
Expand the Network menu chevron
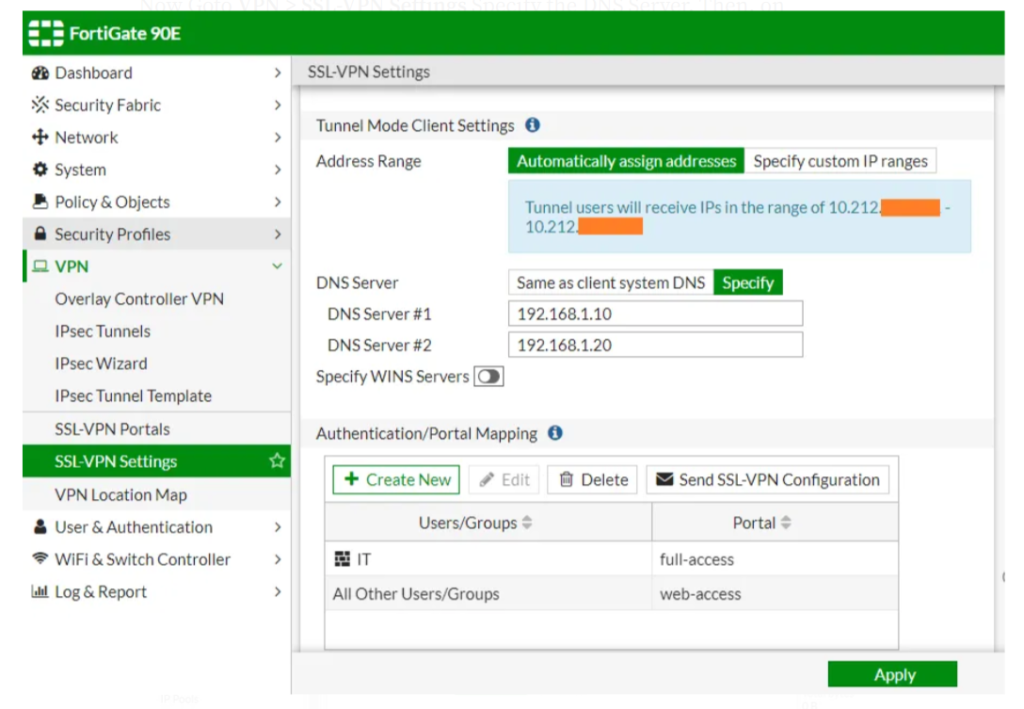278,137
